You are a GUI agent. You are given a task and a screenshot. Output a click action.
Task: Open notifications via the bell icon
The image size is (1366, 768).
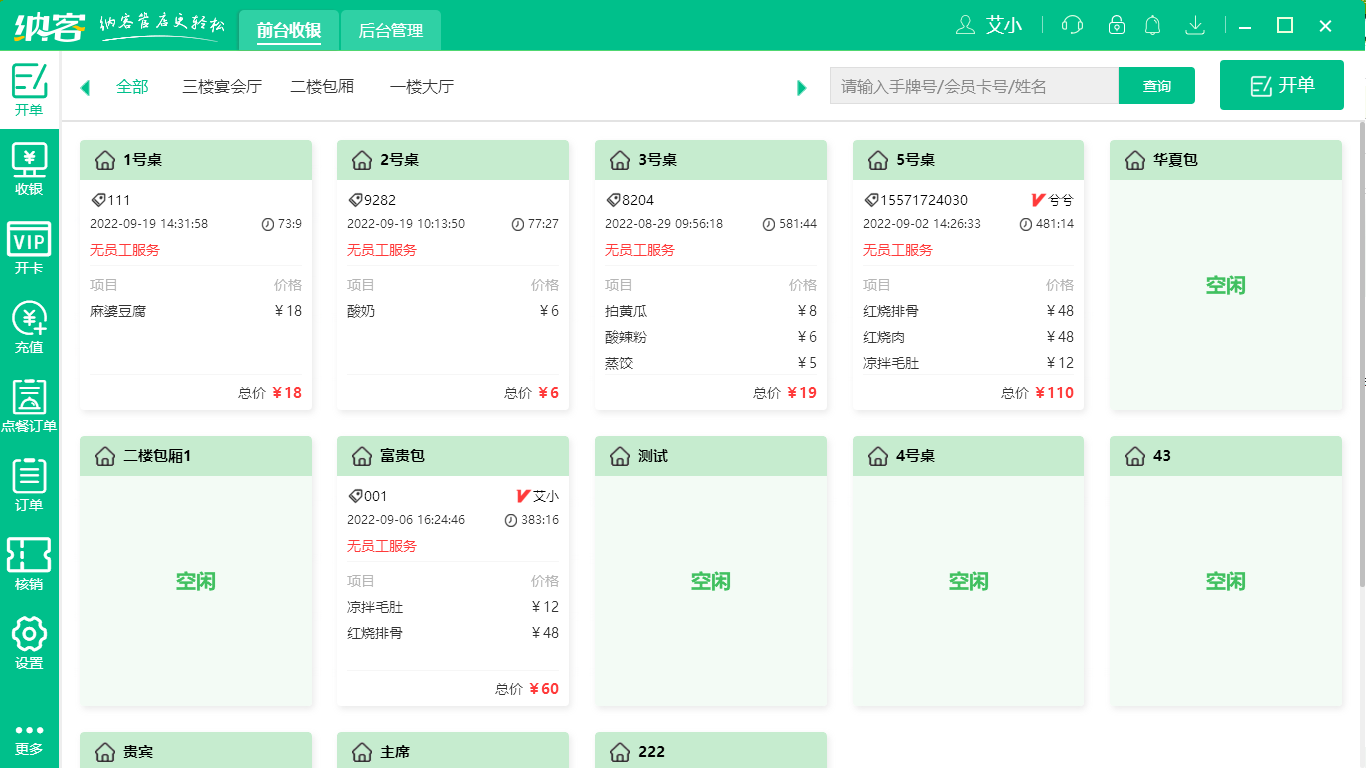(1152, 25)
